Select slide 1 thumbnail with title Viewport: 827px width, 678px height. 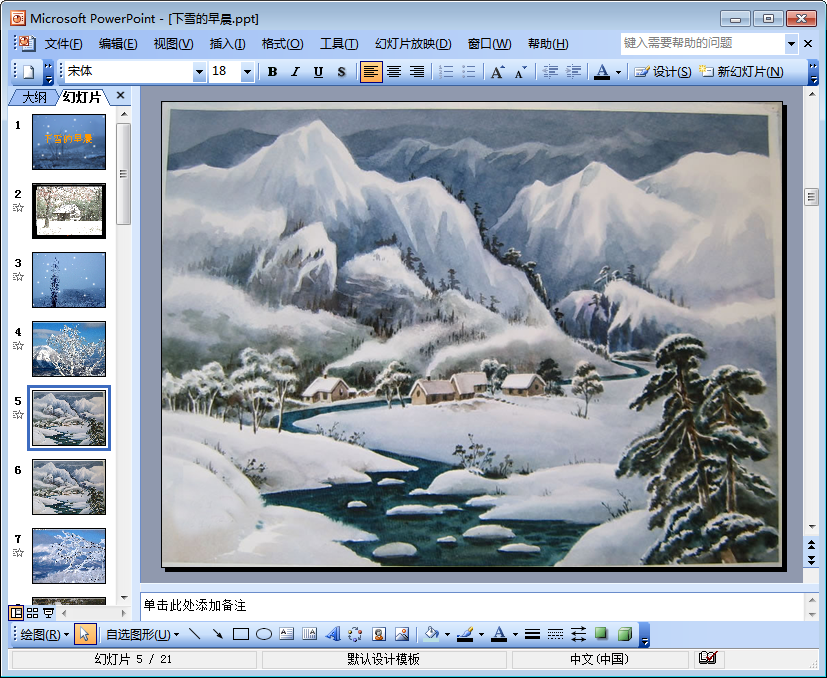[69, 142]
